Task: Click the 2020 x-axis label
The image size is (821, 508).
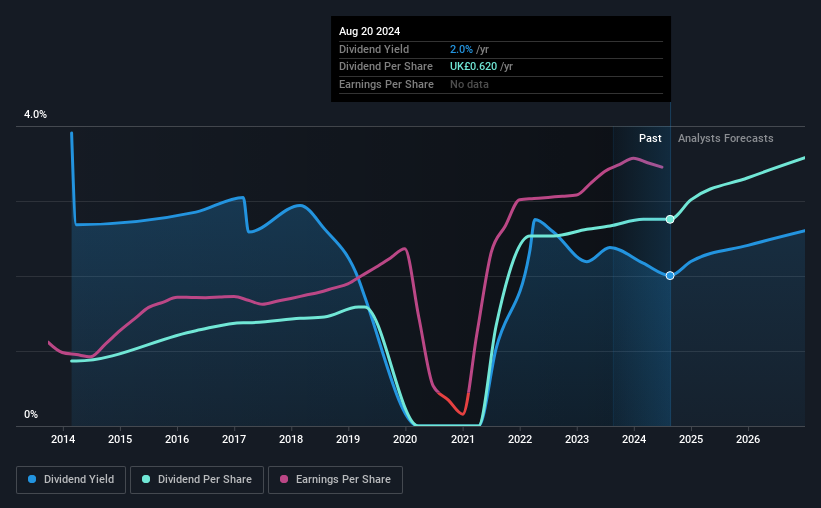Action: (x=405, y=439)
